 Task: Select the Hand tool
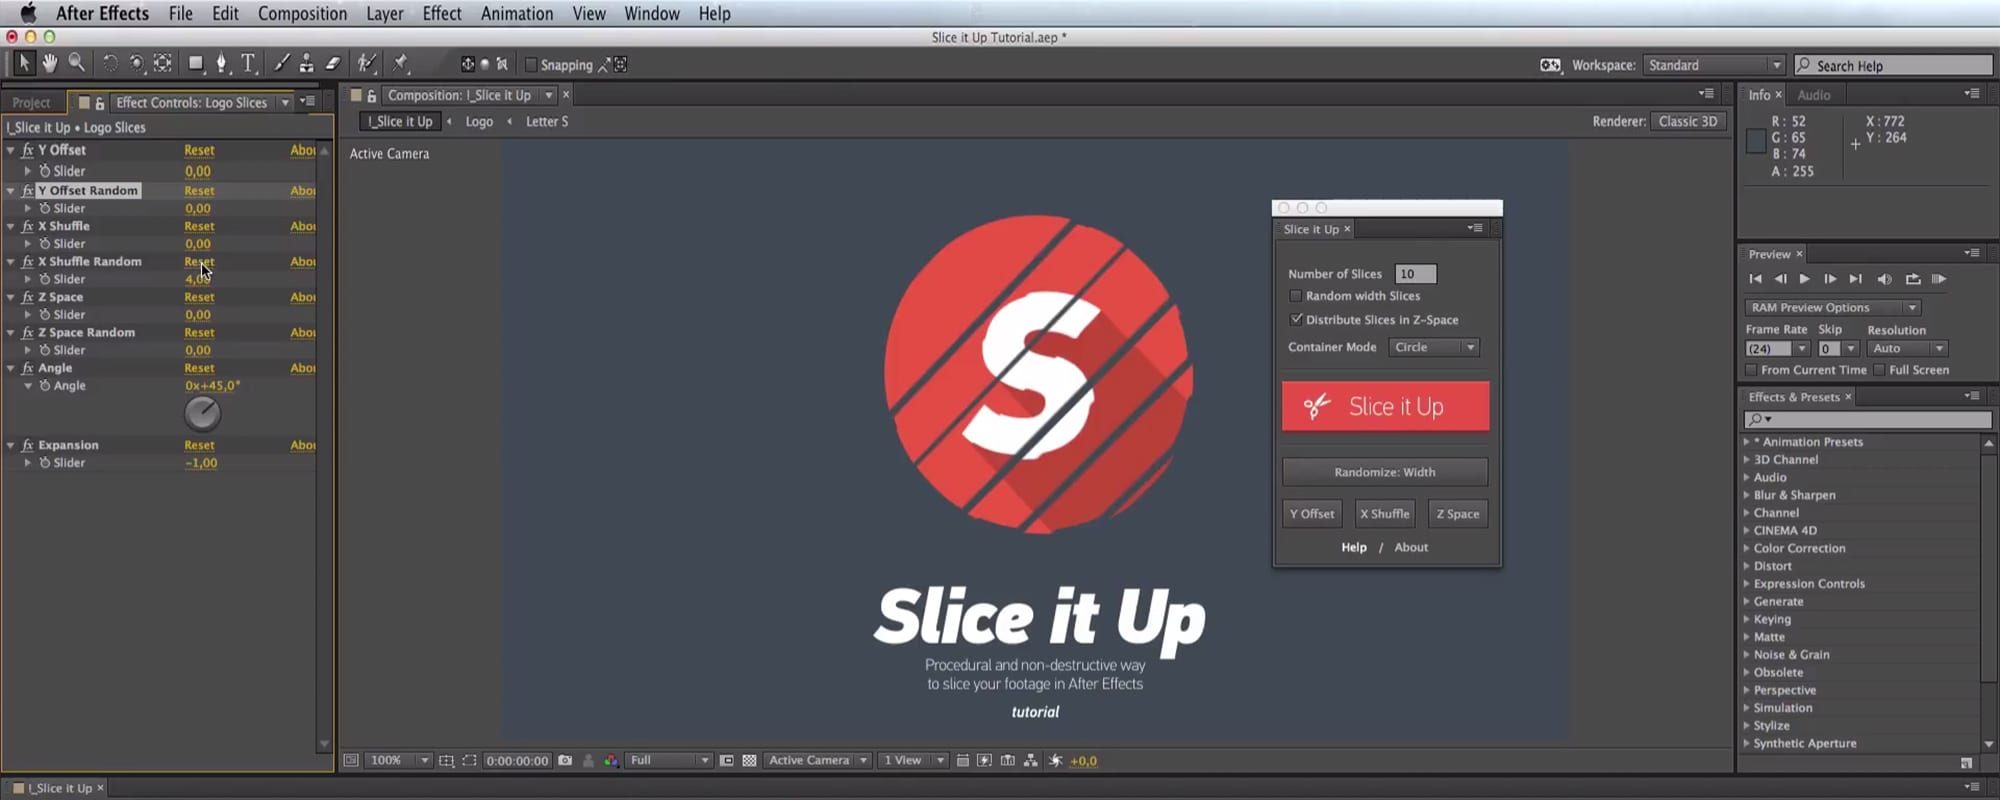49,63
